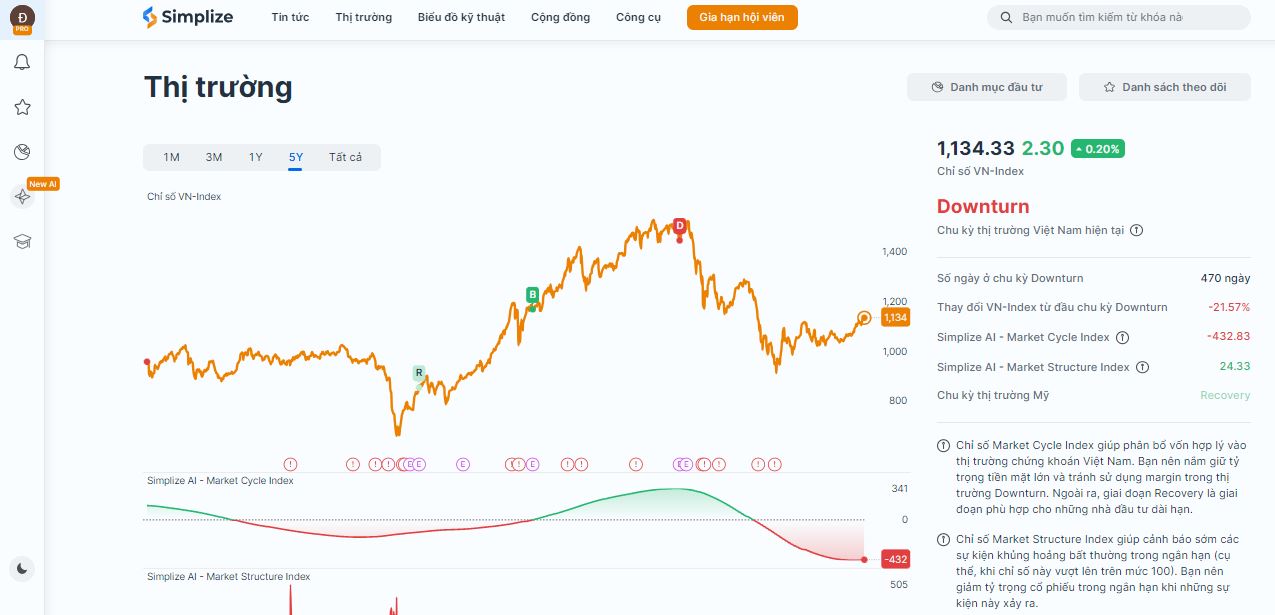
Task: Open the New AI sparkle icon
Action: (22, 197)
